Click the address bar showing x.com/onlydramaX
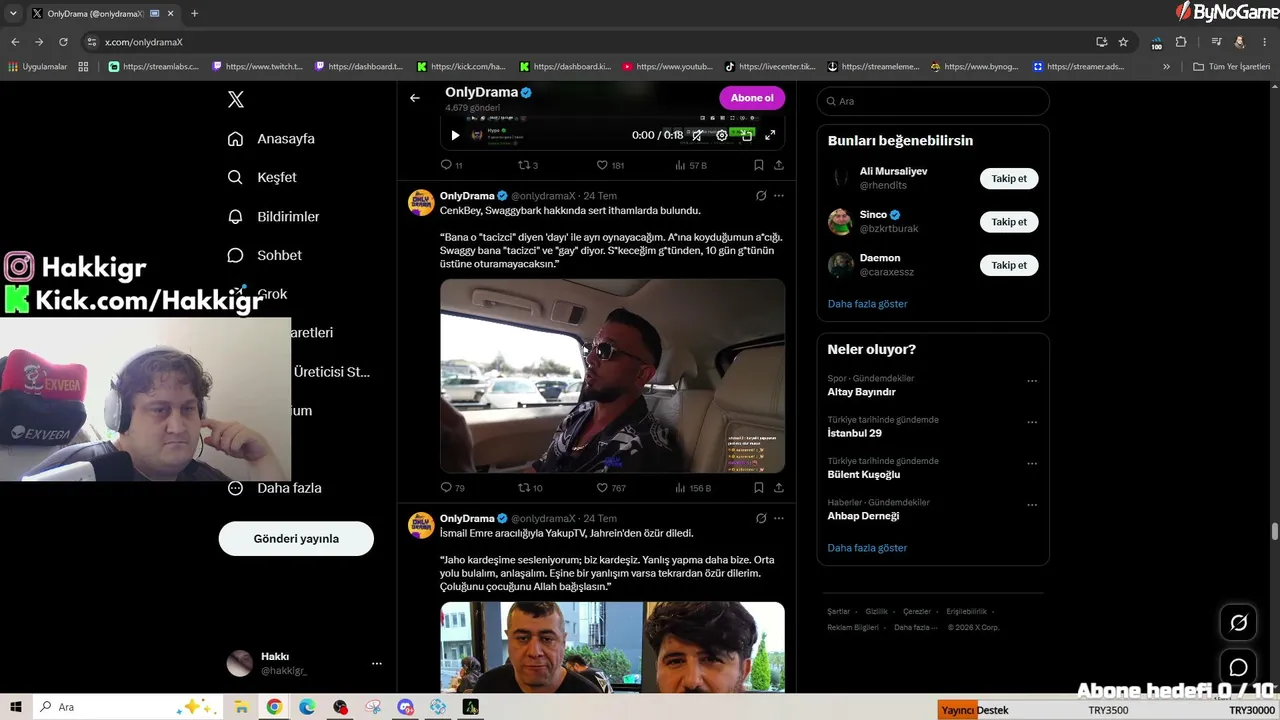Viewport: 1280px width, 720px height. coord(590,42)
